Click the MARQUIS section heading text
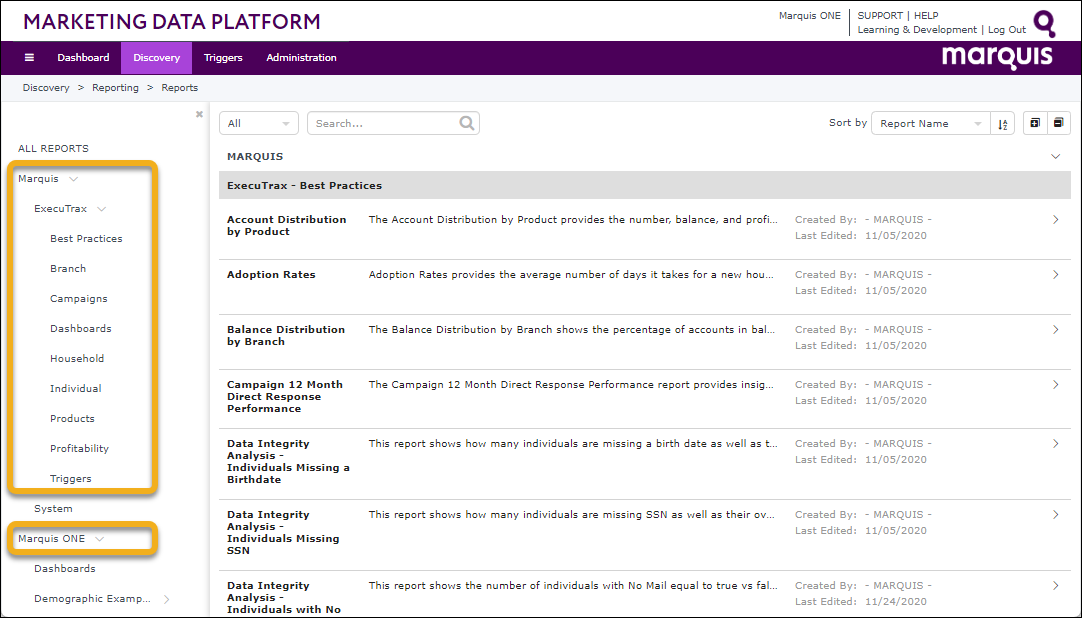Image resolution: width=1082 pixels, height=618 pixels. 255,157
